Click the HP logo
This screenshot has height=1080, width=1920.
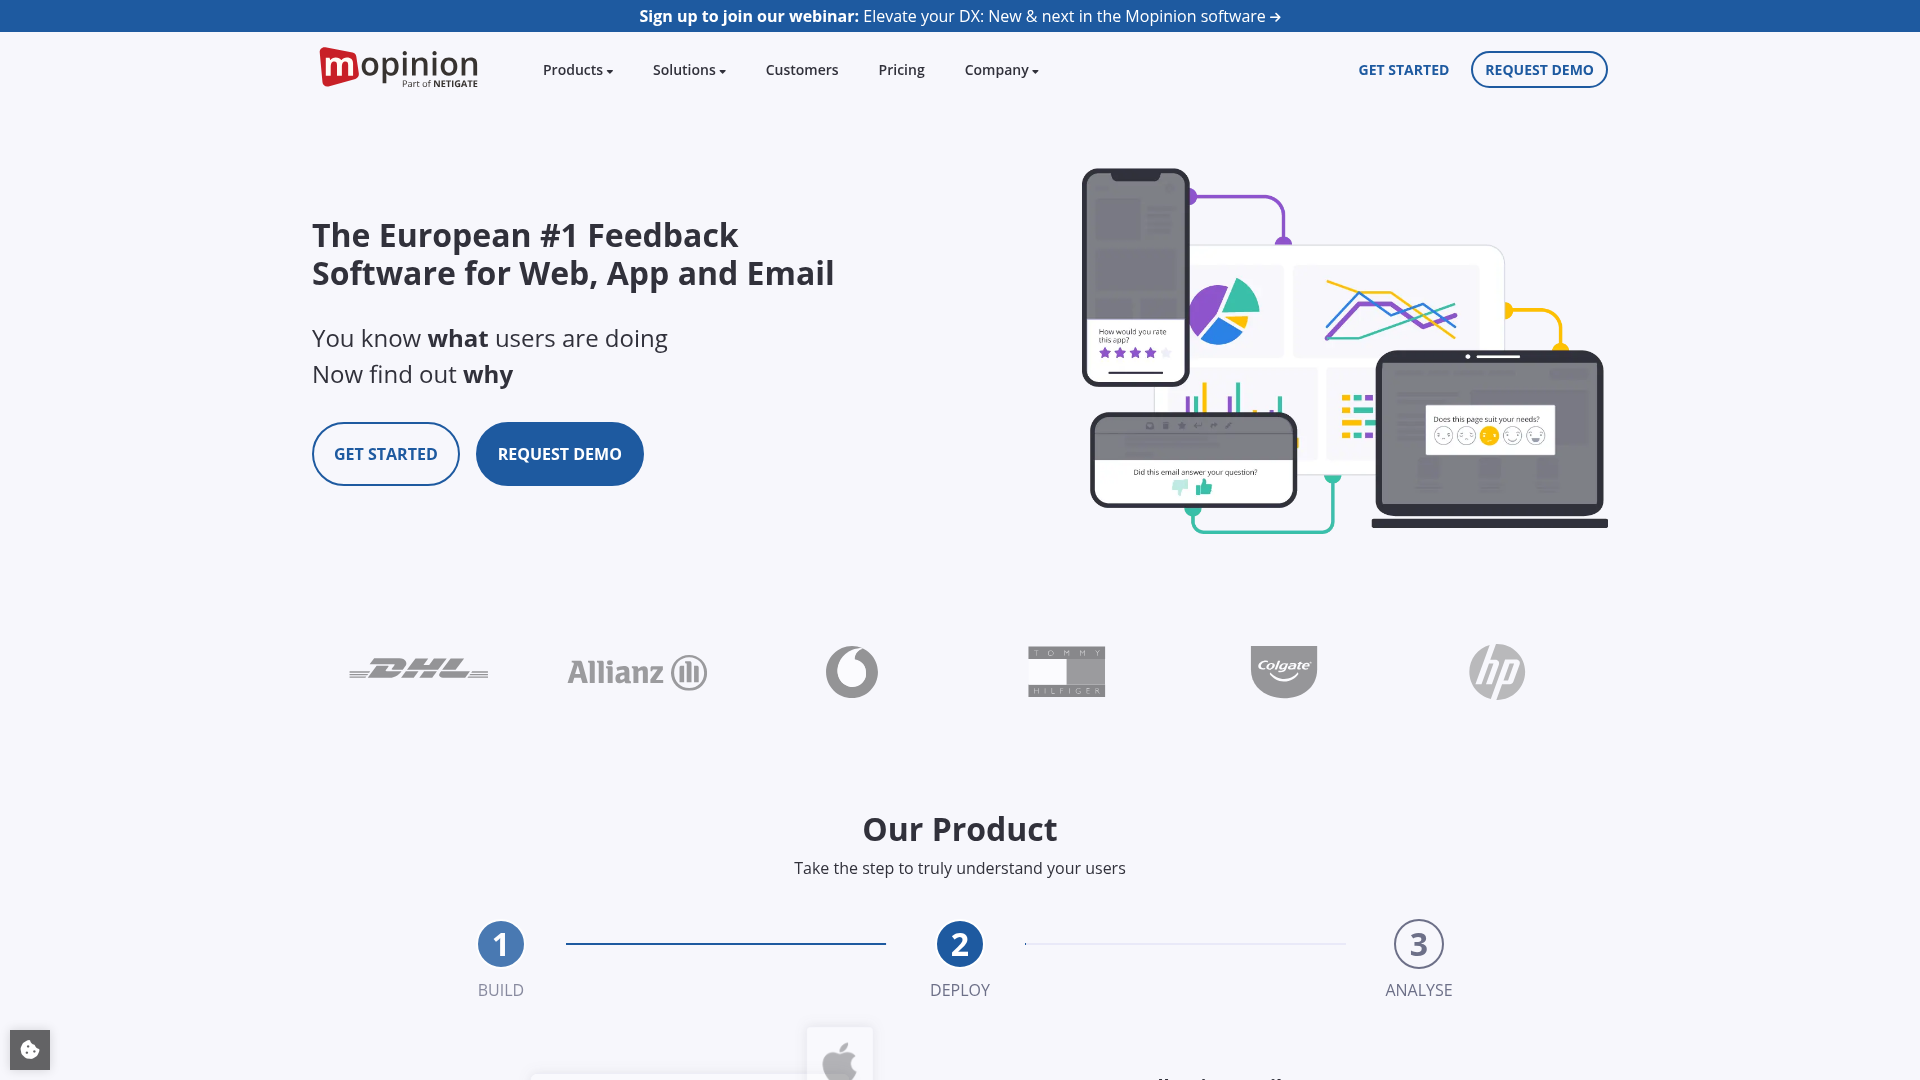tap(1496, 671)
